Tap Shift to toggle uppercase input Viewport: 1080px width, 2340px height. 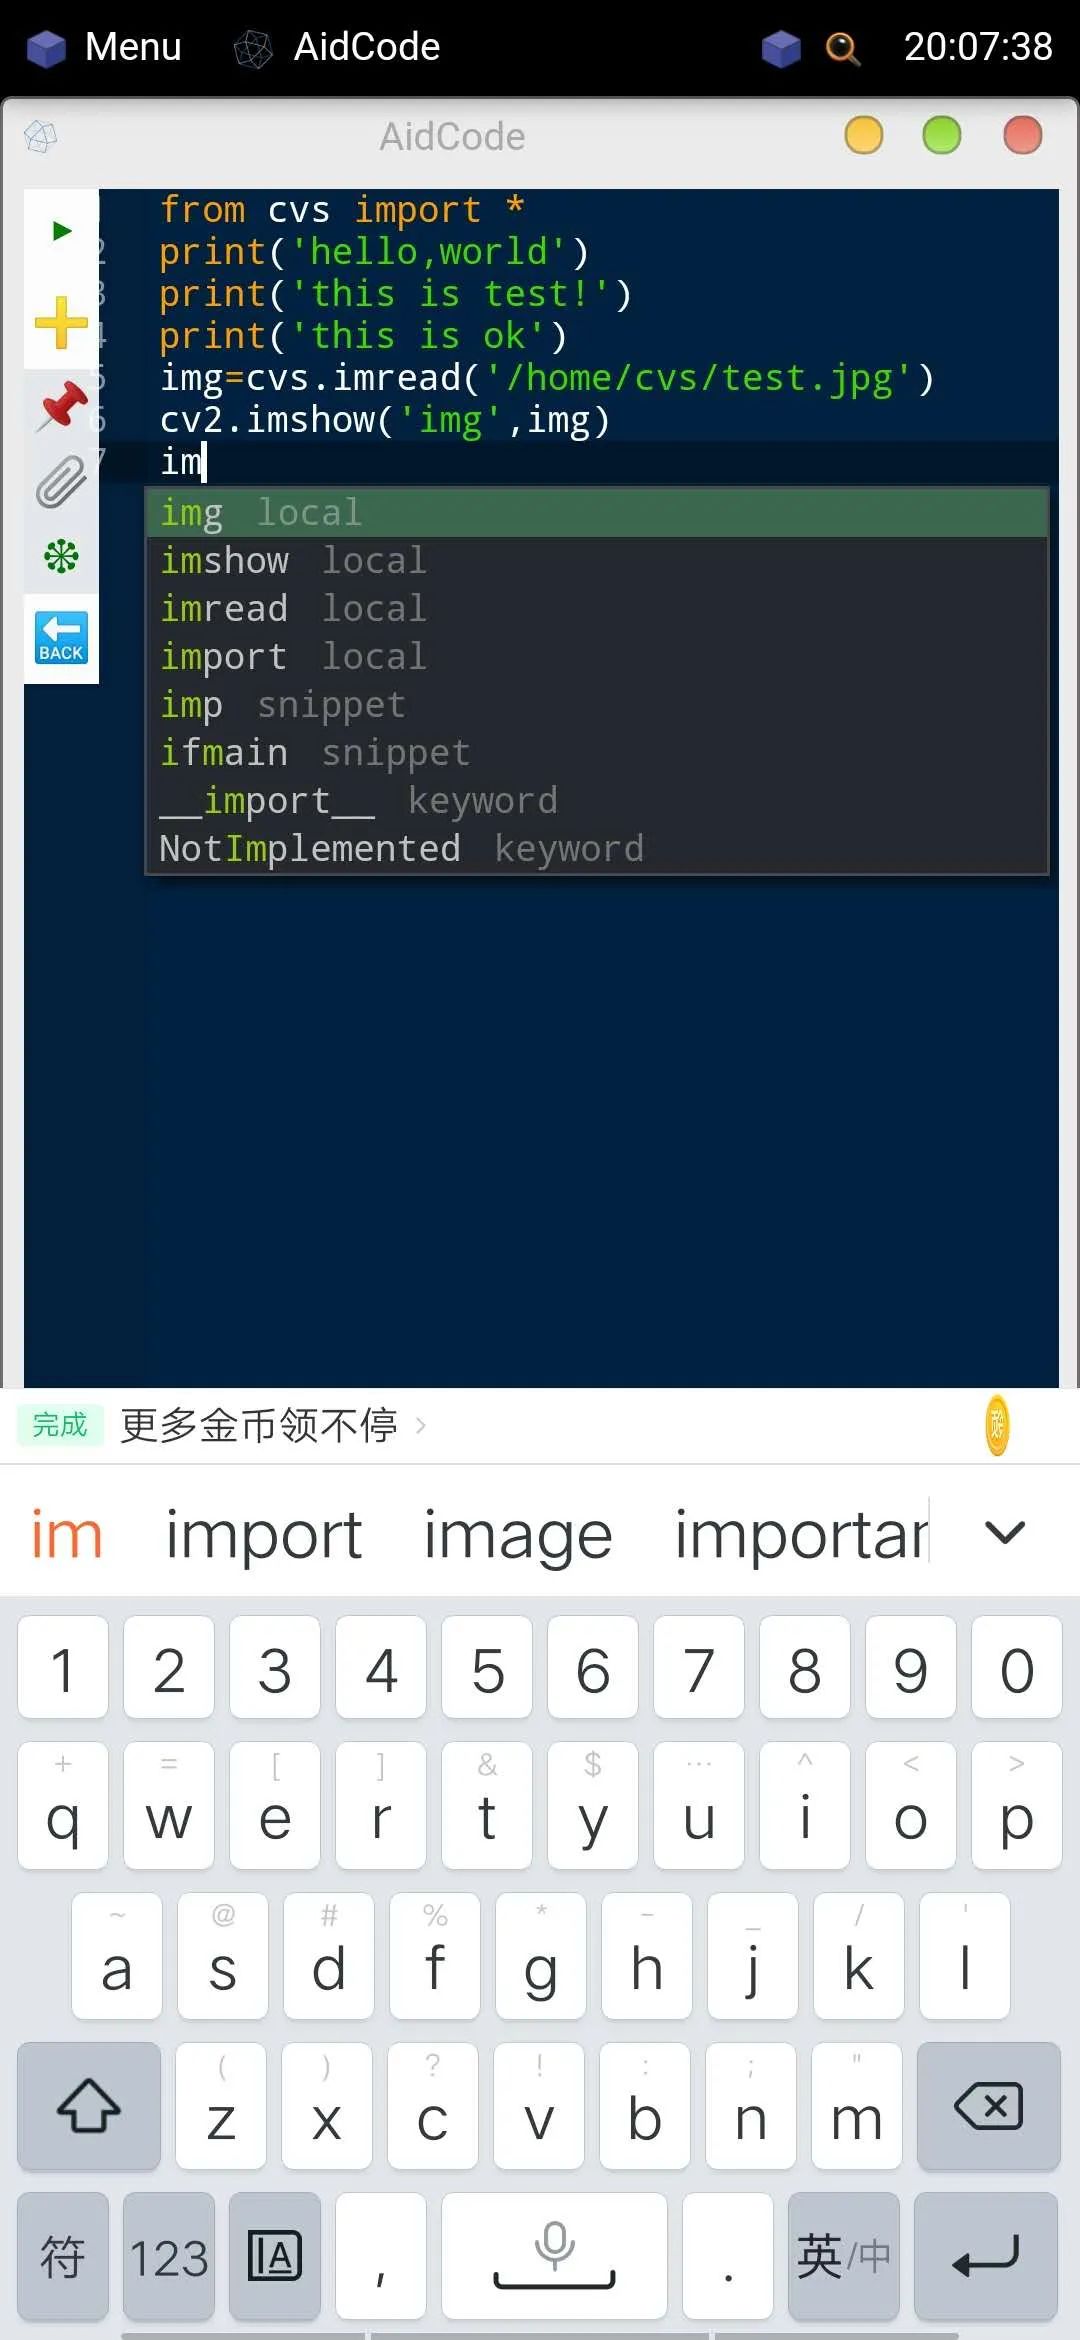click(88, 2107)
